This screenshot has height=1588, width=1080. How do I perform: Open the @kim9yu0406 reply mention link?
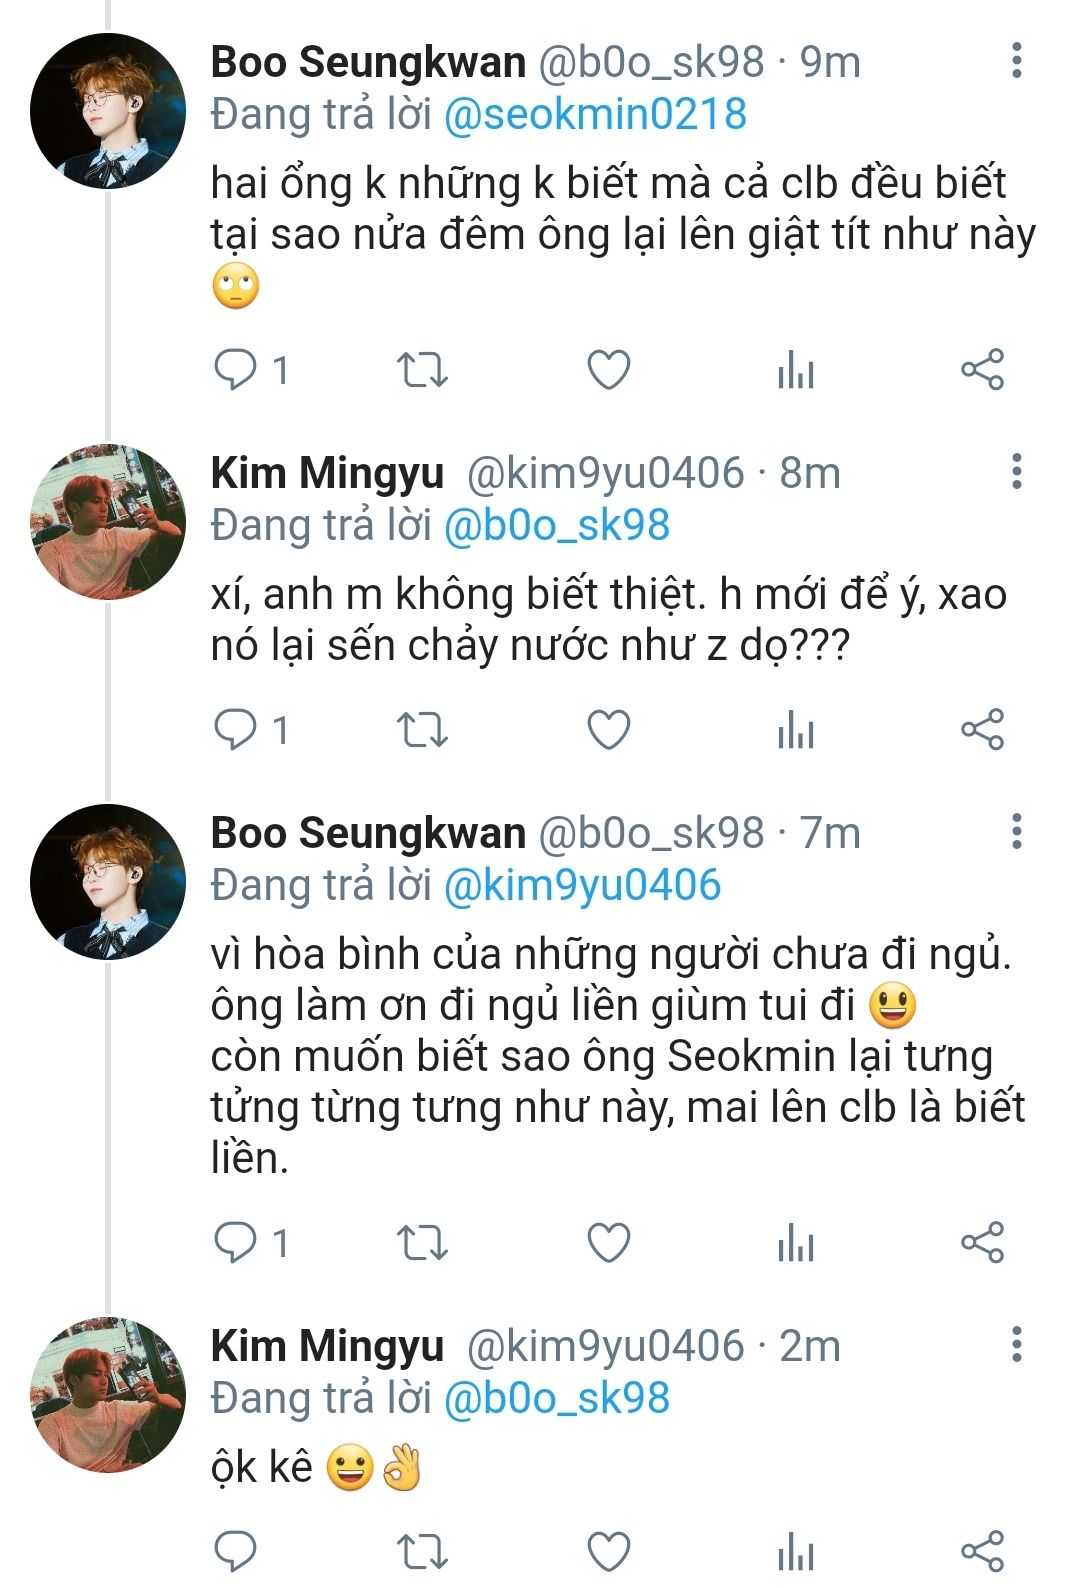coord(581,886)
